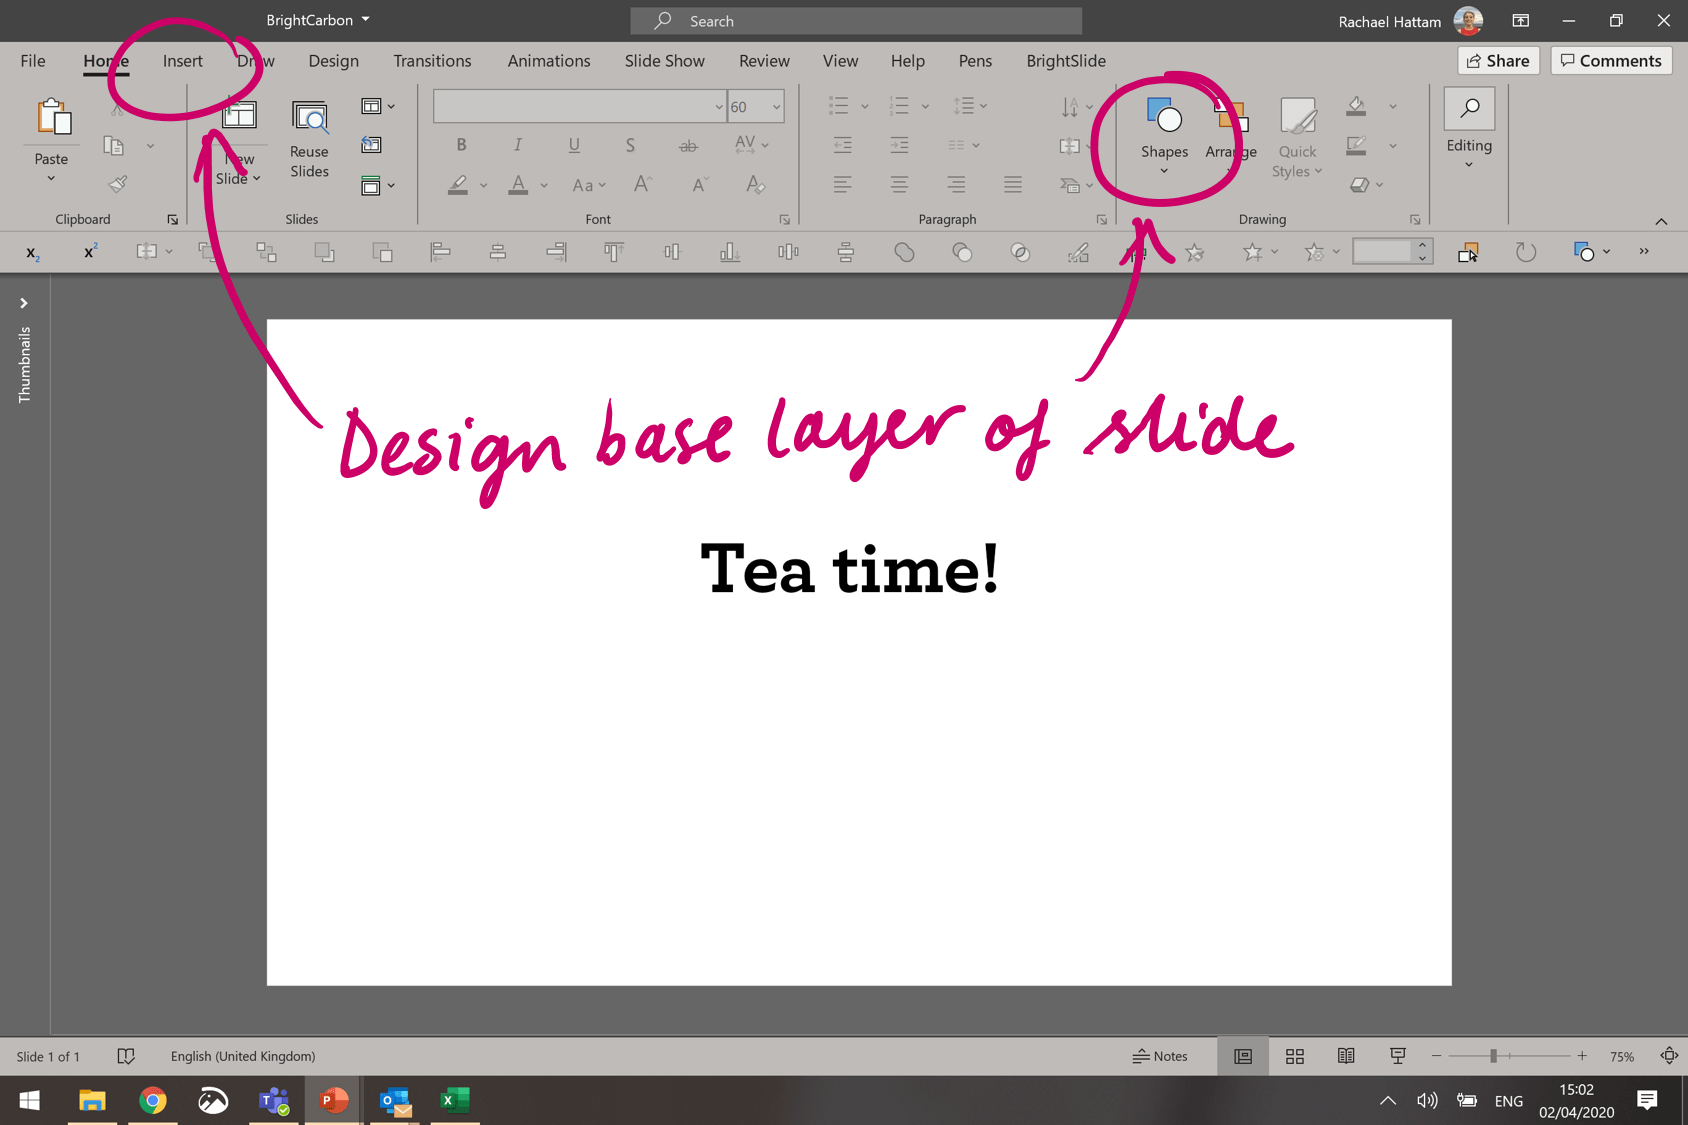This screenshot has height=1125, width=1688.
Task: Open the Design tab
Action: pos(334,61)
